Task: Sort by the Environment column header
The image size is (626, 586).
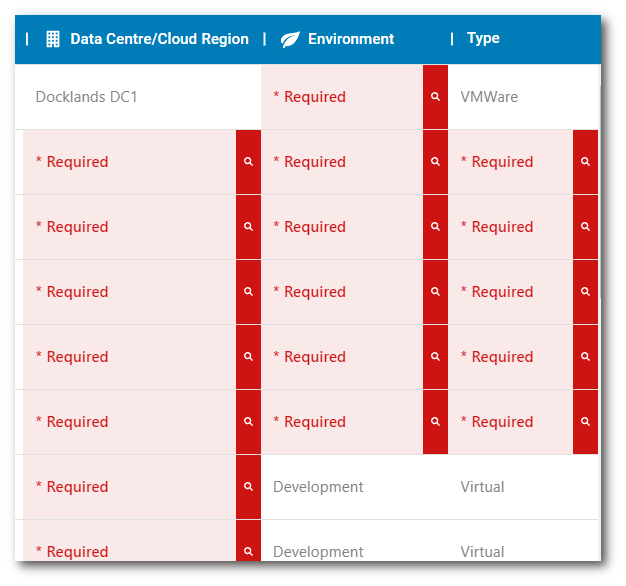Action: [x=351, y=39]
